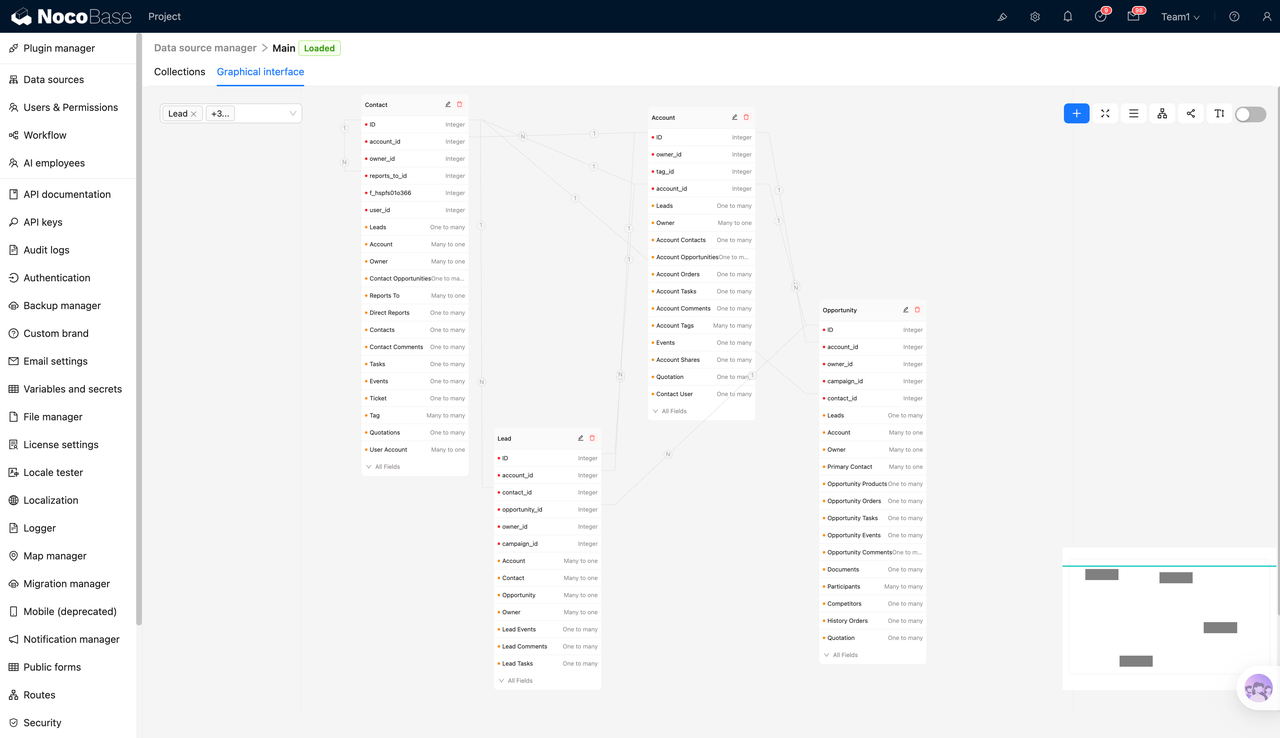This screenshot has width=1280, height=738.
Task: Collapse All Fields on the Lead table
Action: 517,680
